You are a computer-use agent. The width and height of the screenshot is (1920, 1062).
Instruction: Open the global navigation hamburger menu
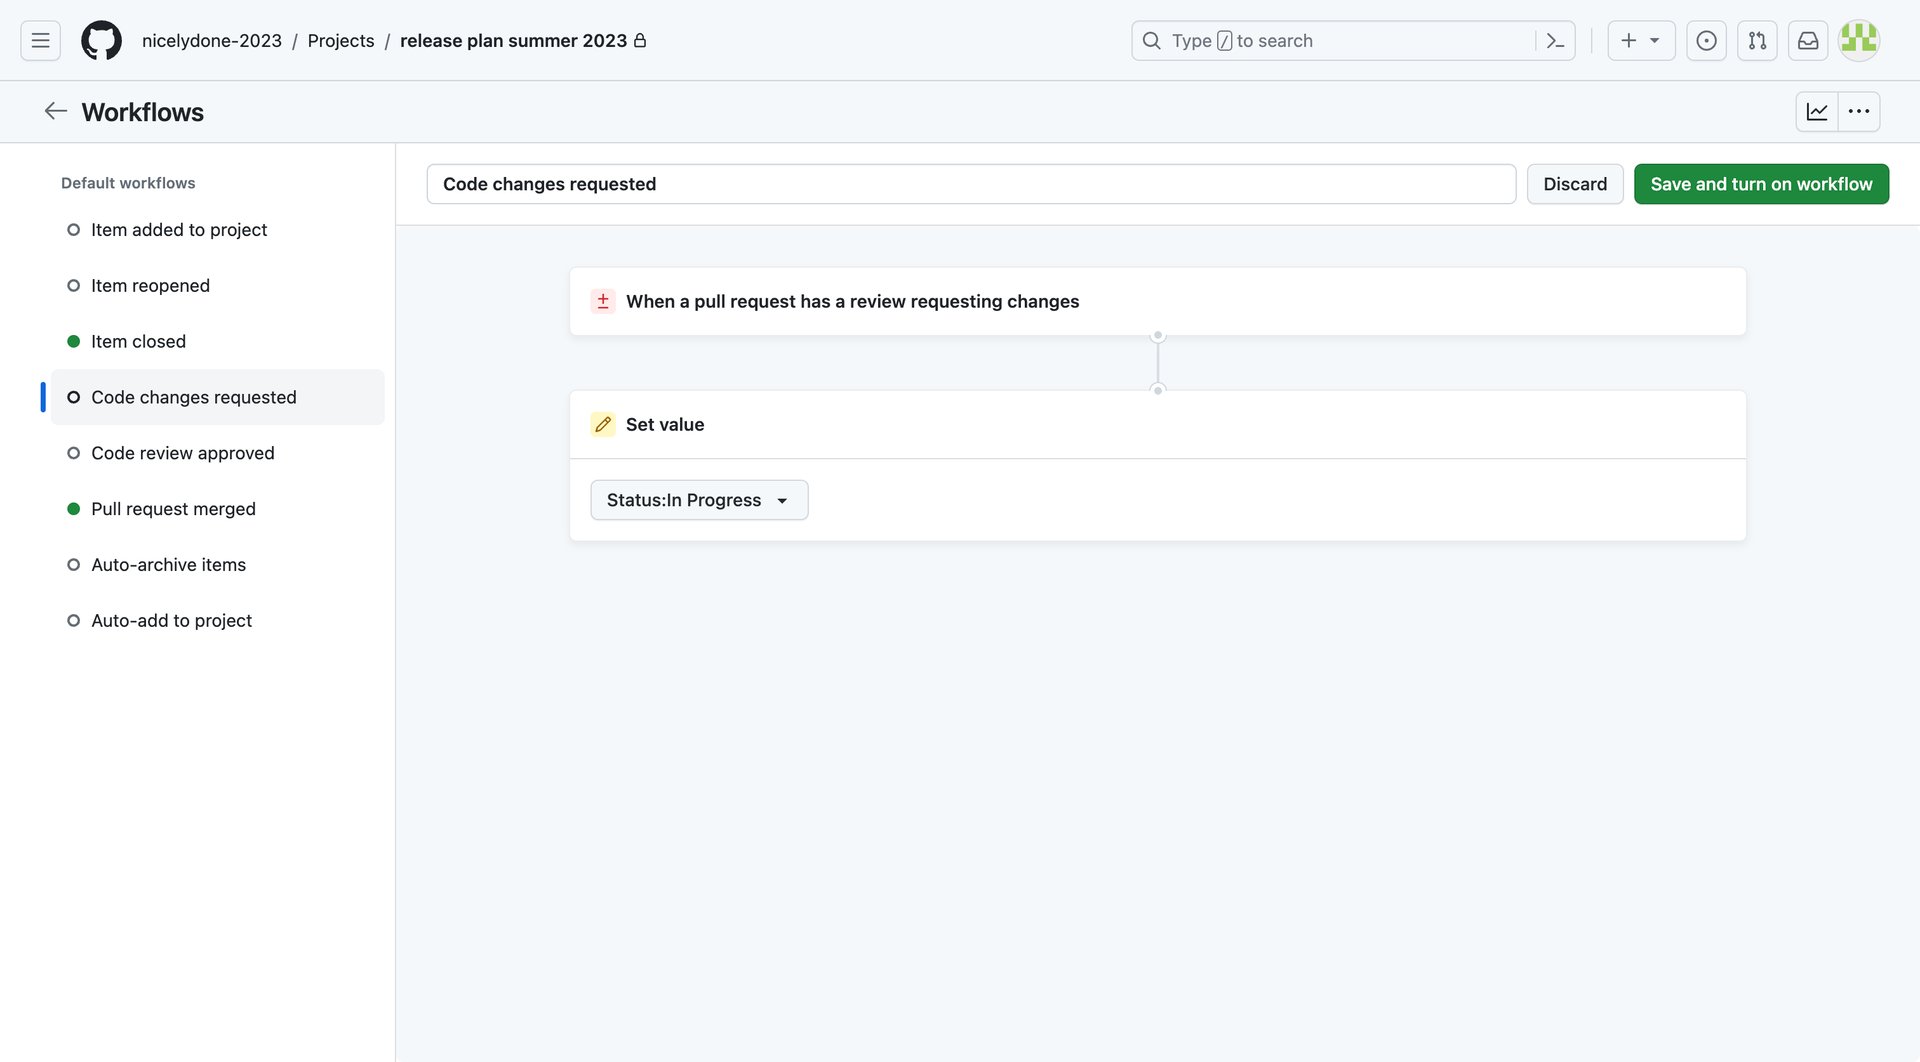[39, 40]
